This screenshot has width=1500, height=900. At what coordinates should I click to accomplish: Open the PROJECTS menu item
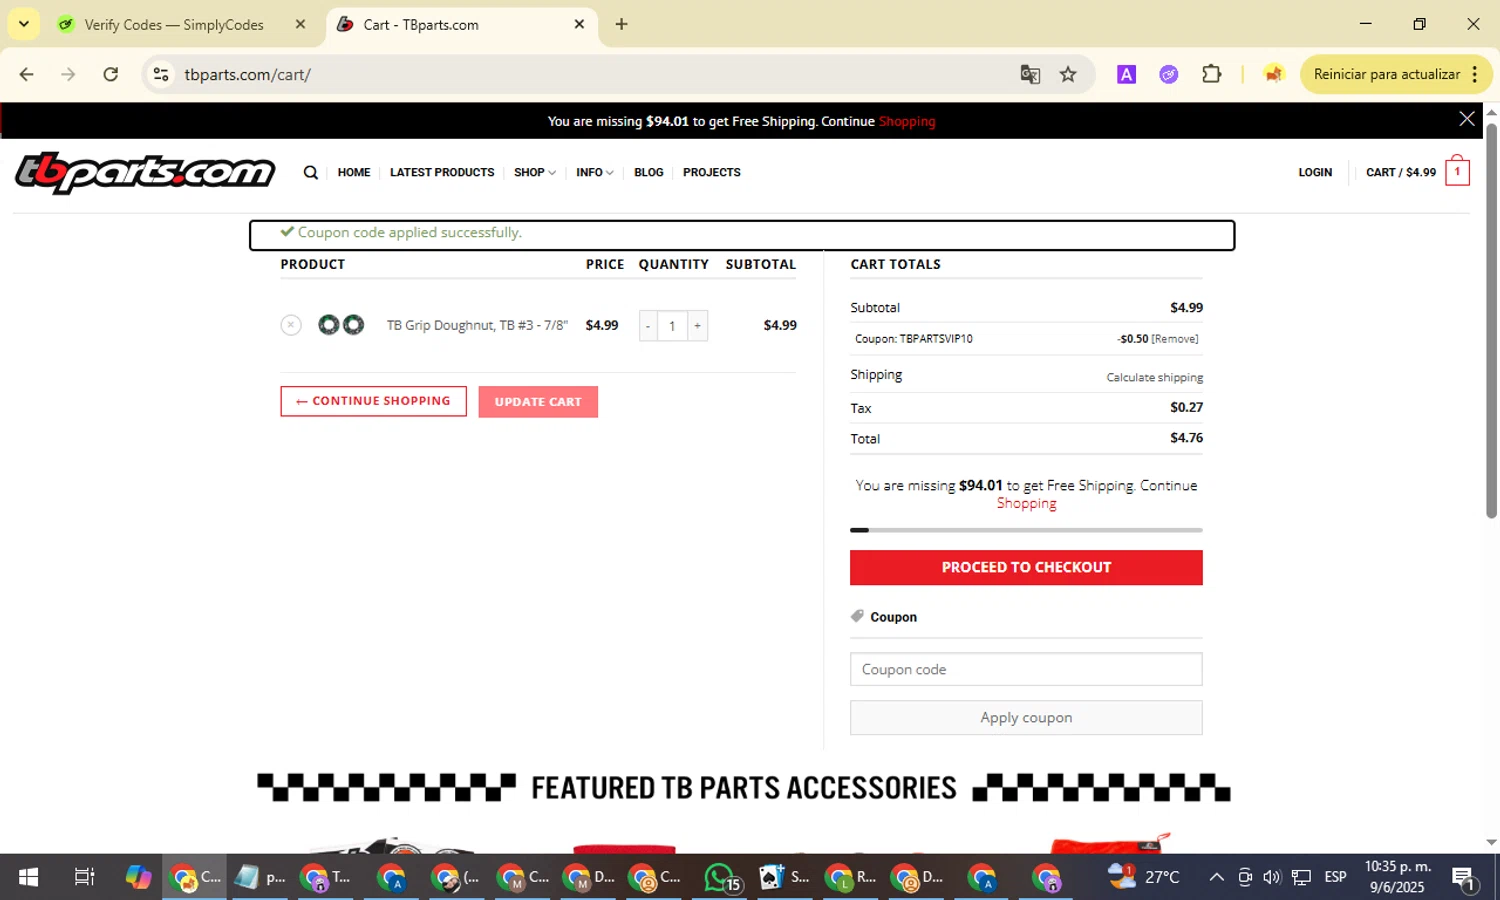tap(712, 172)
